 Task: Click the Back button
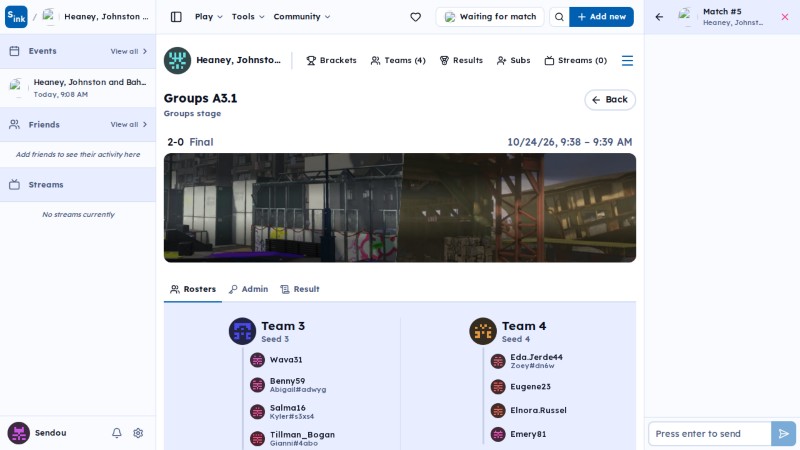610,100
